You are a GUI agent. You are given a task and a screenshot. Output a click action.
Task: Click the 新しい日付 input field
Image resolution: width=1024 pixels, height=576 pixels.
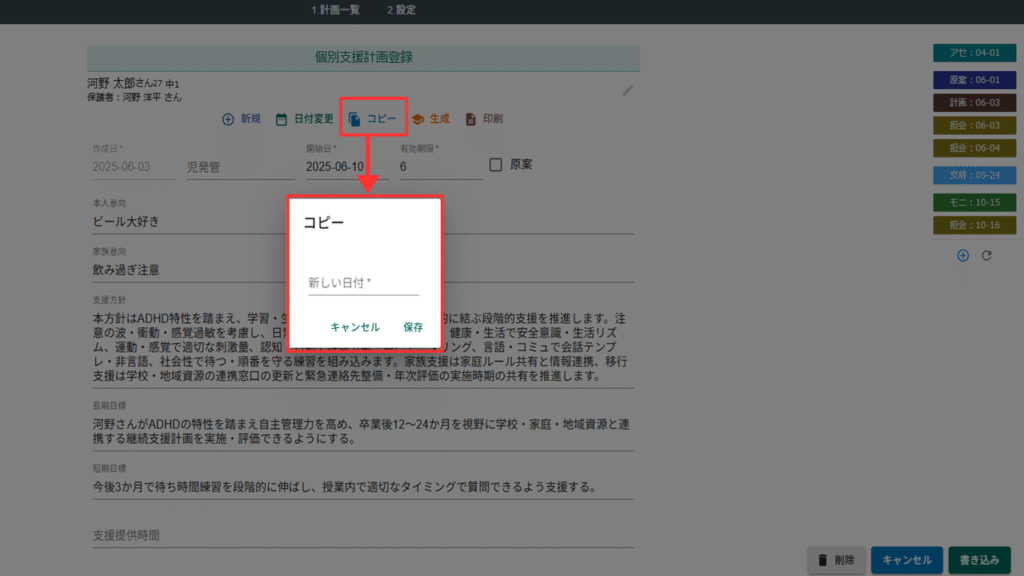click(363, 284)
